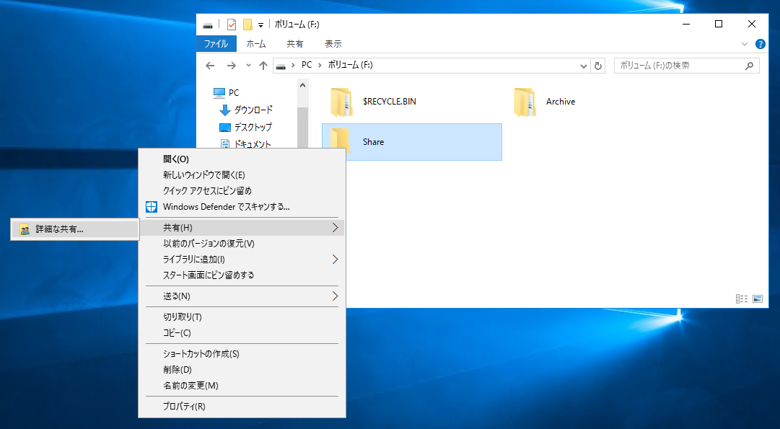
Task: Click the New Folder quick access icon
Action: coord(247,24)
